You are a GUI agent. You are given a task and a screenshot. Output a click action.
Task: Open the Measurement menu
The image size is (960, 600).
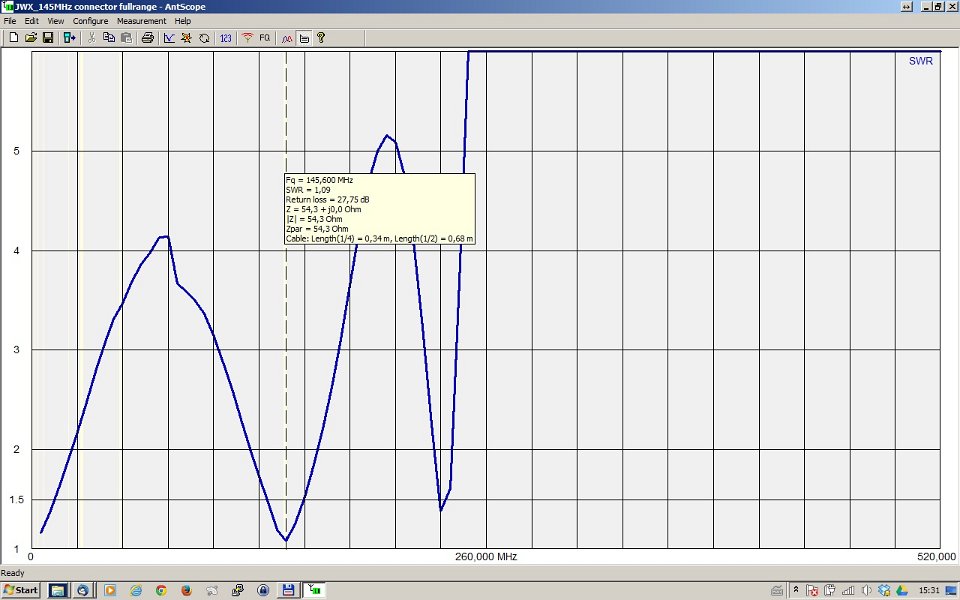[141, 21]
